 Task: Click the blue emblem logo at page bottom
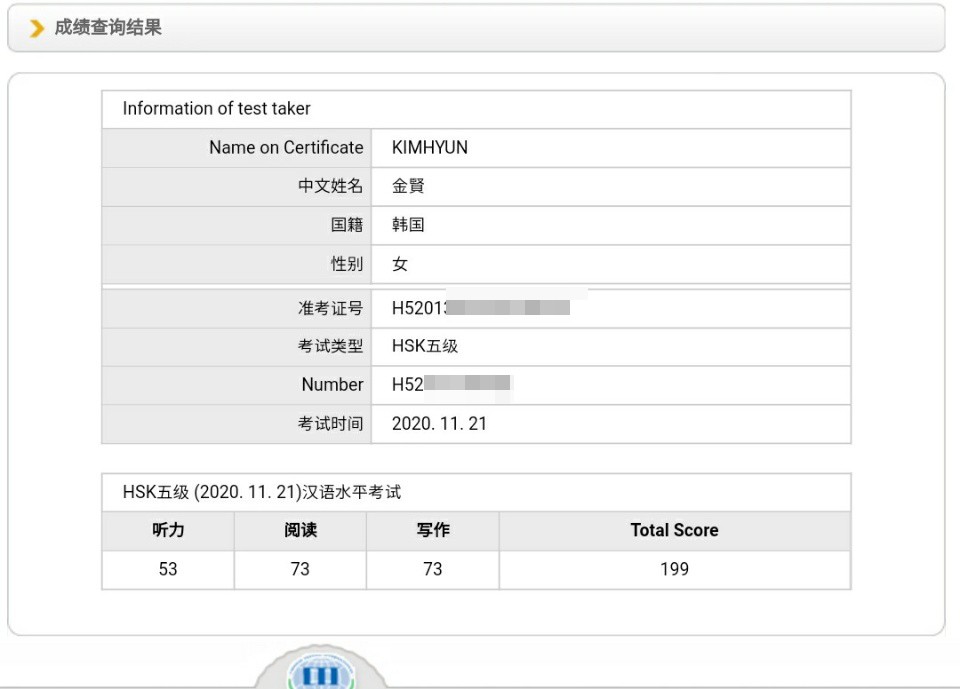(x=321, y=672)
